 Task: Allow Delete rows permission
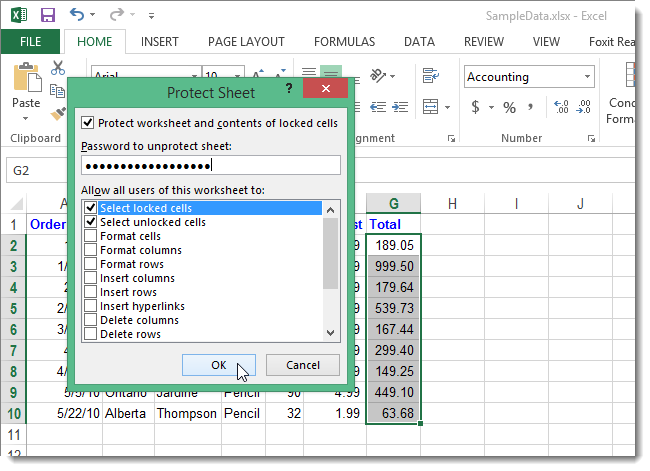90,334
